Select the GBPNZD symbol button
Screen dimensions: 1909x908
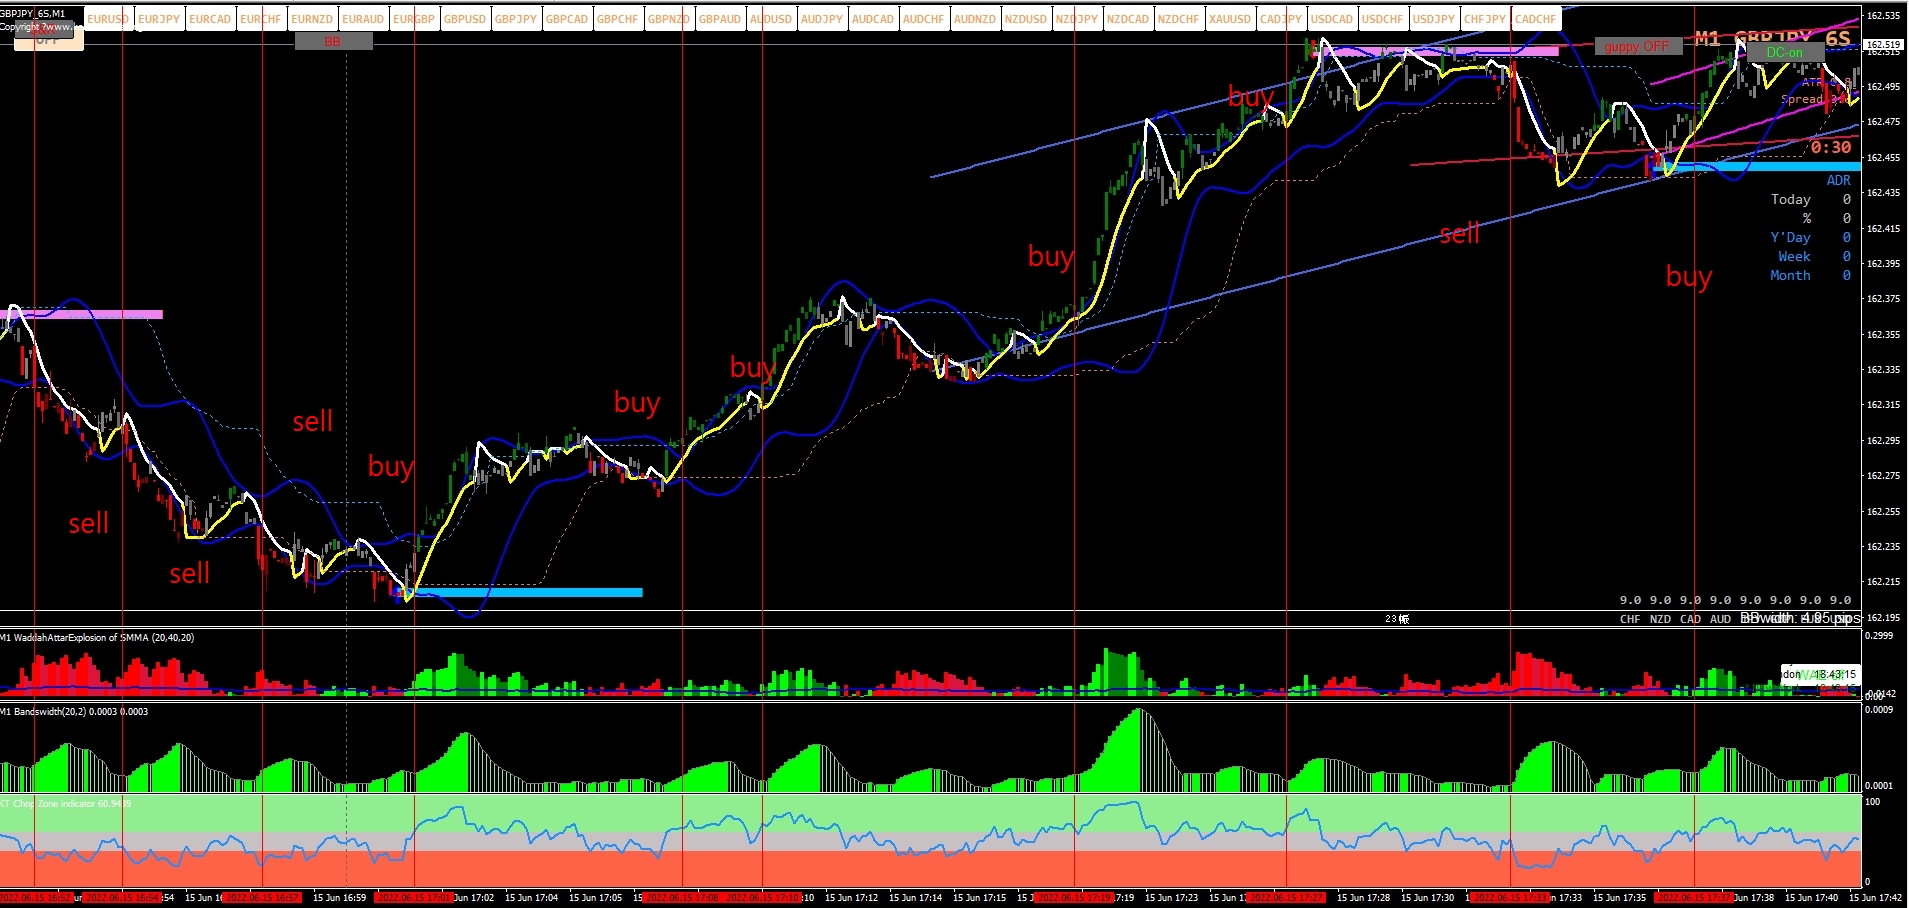pos(670,19)
